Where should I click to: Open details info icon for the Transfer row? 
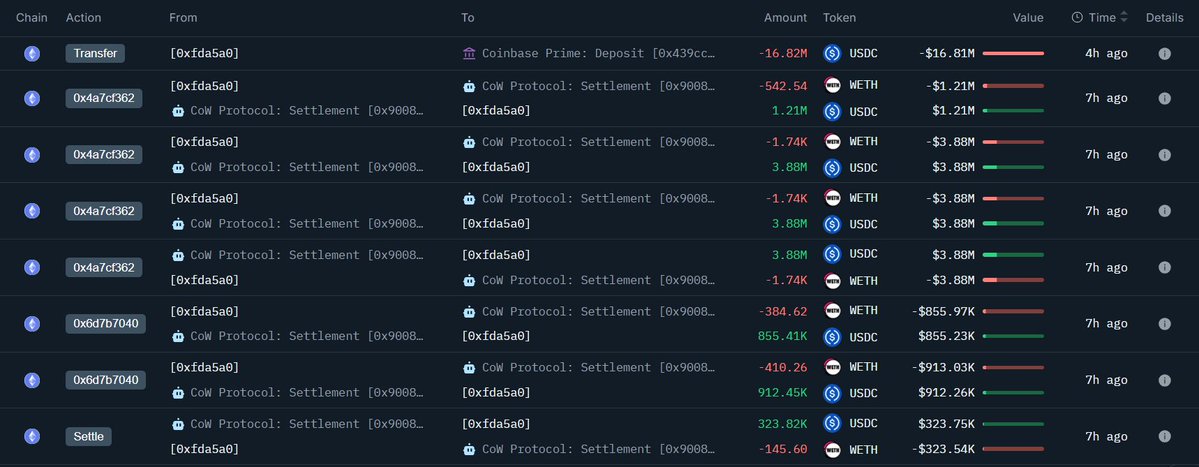(x=1165, y=54)
